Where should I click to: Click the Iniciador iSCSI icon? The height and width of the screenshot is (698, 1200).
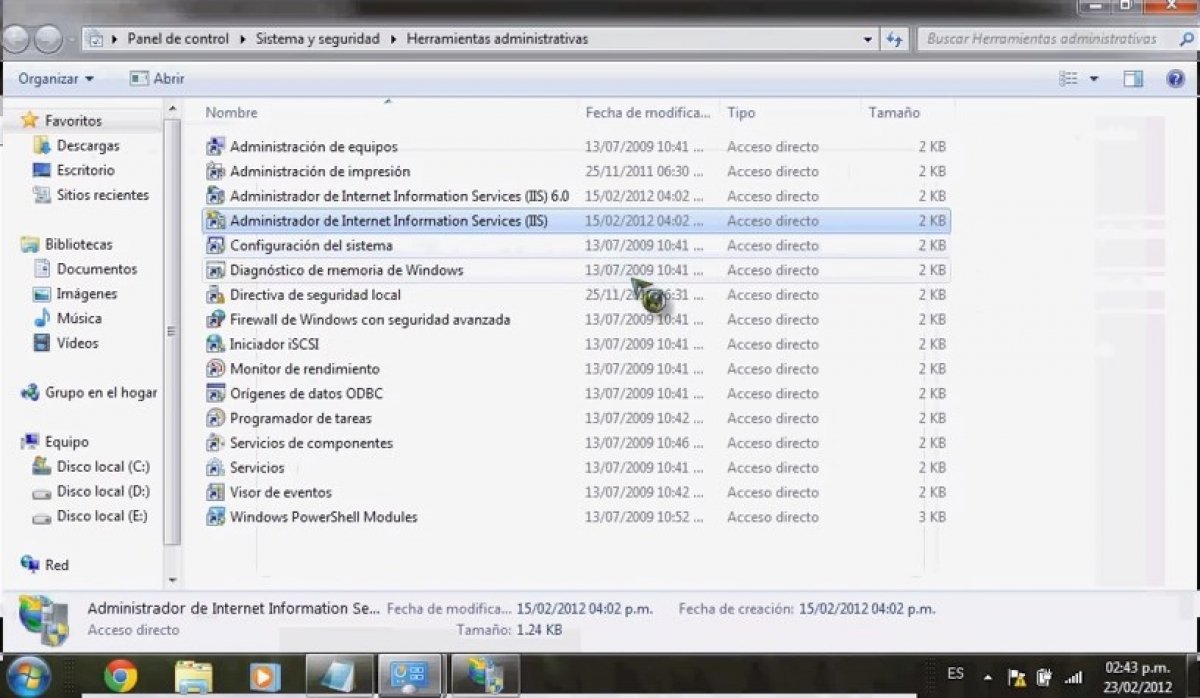click(215, 344)
